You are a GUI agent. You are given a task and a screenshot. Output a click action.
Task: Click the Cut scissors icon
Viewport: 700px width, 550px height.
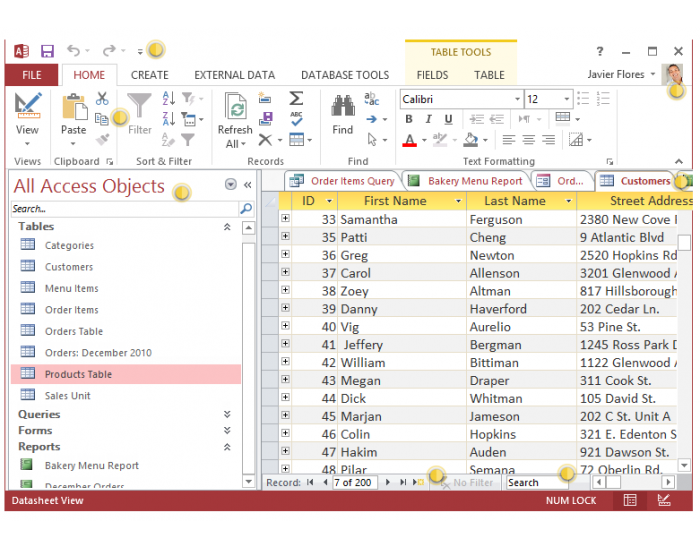102,99
